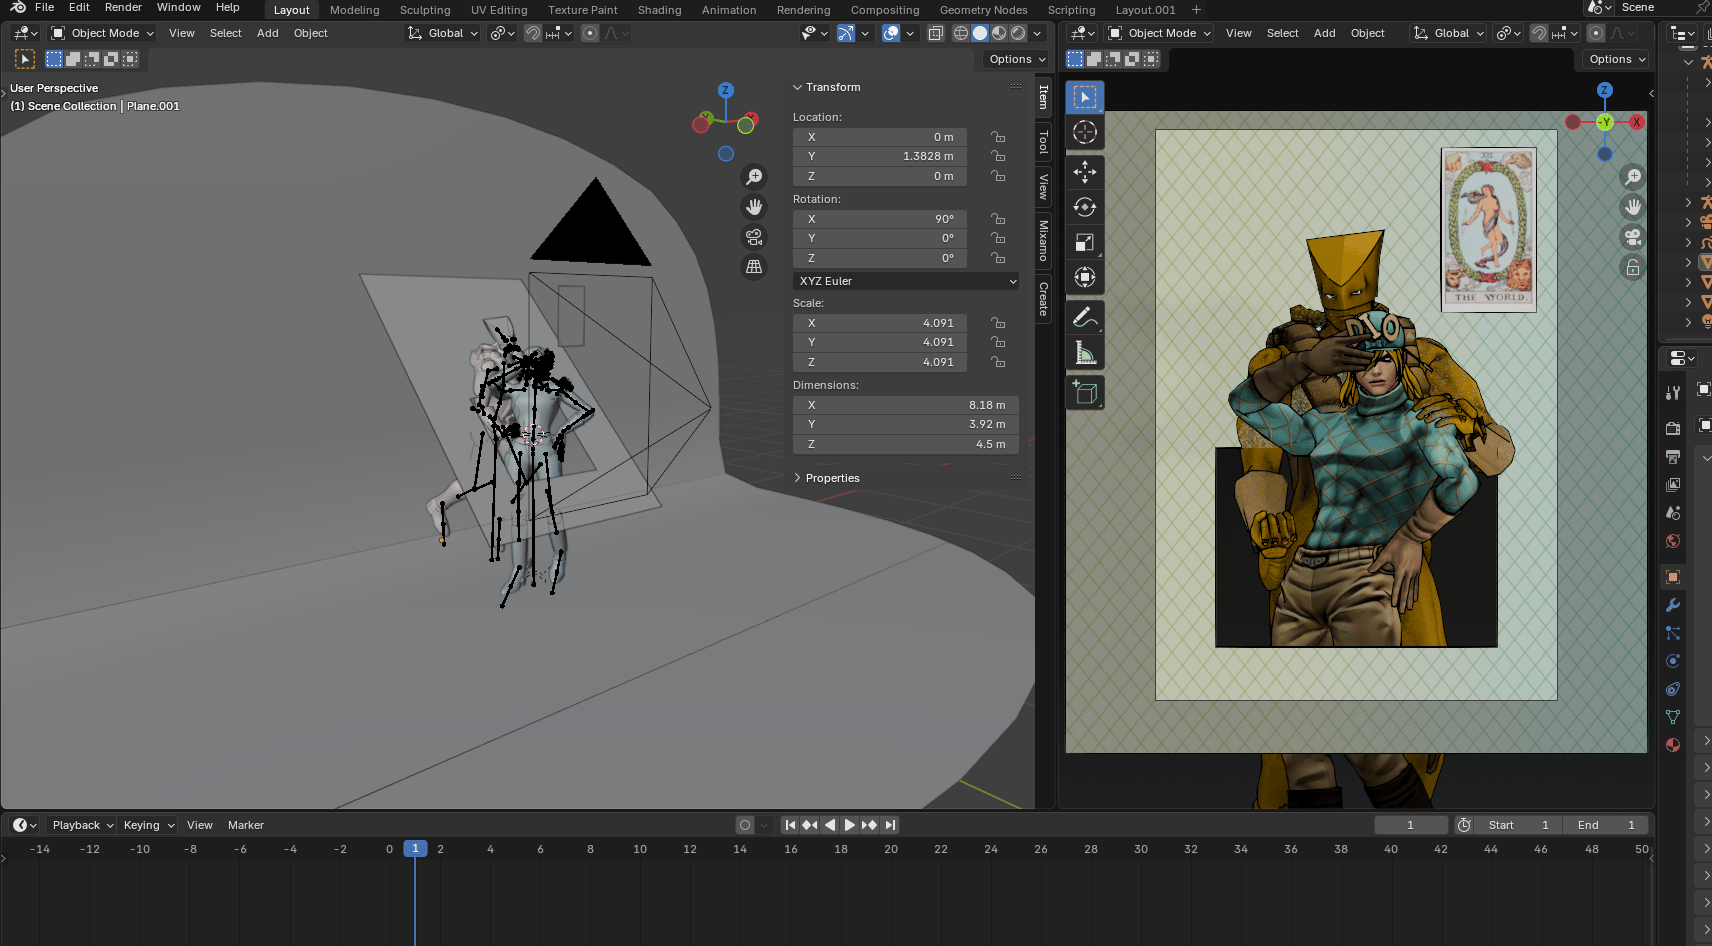Select the Rotate tool in right viewport

(x=1084, y=207)
